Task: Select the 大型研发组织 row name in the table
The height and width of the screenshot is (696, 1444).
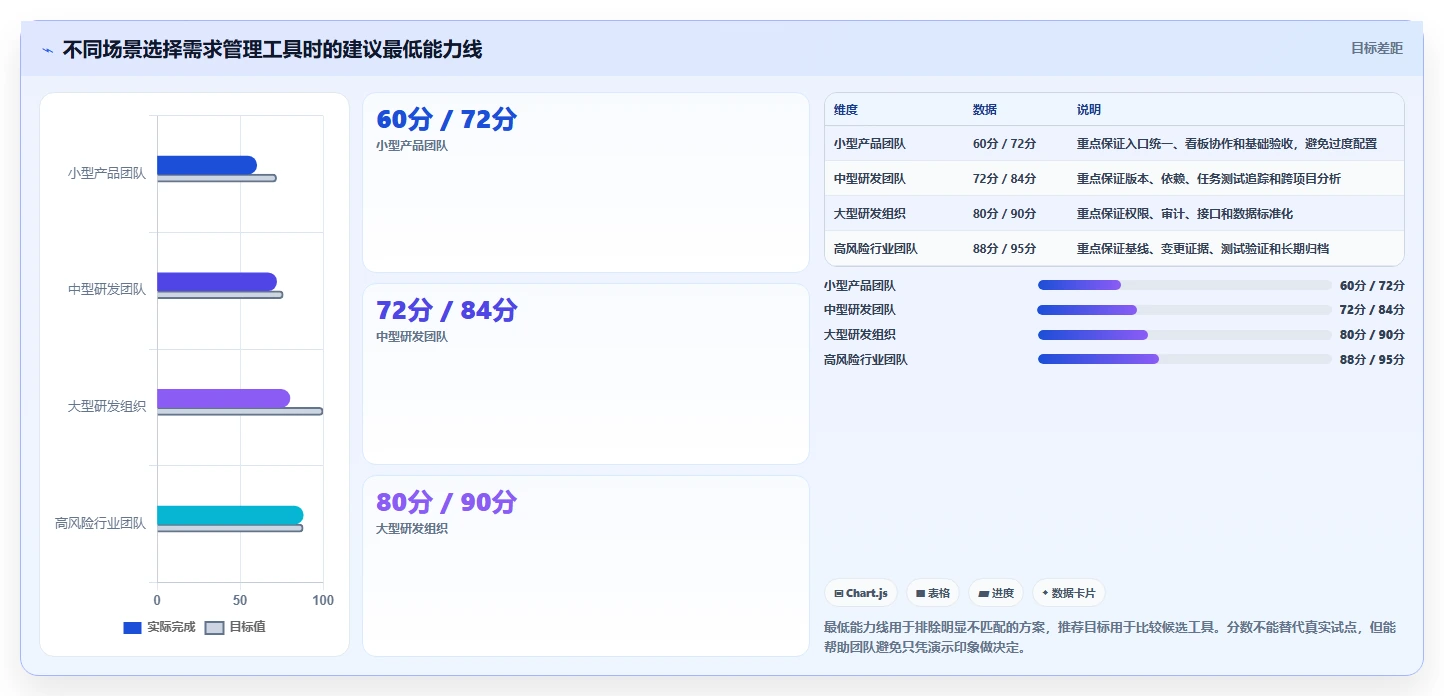Action: tap(870, 214)
